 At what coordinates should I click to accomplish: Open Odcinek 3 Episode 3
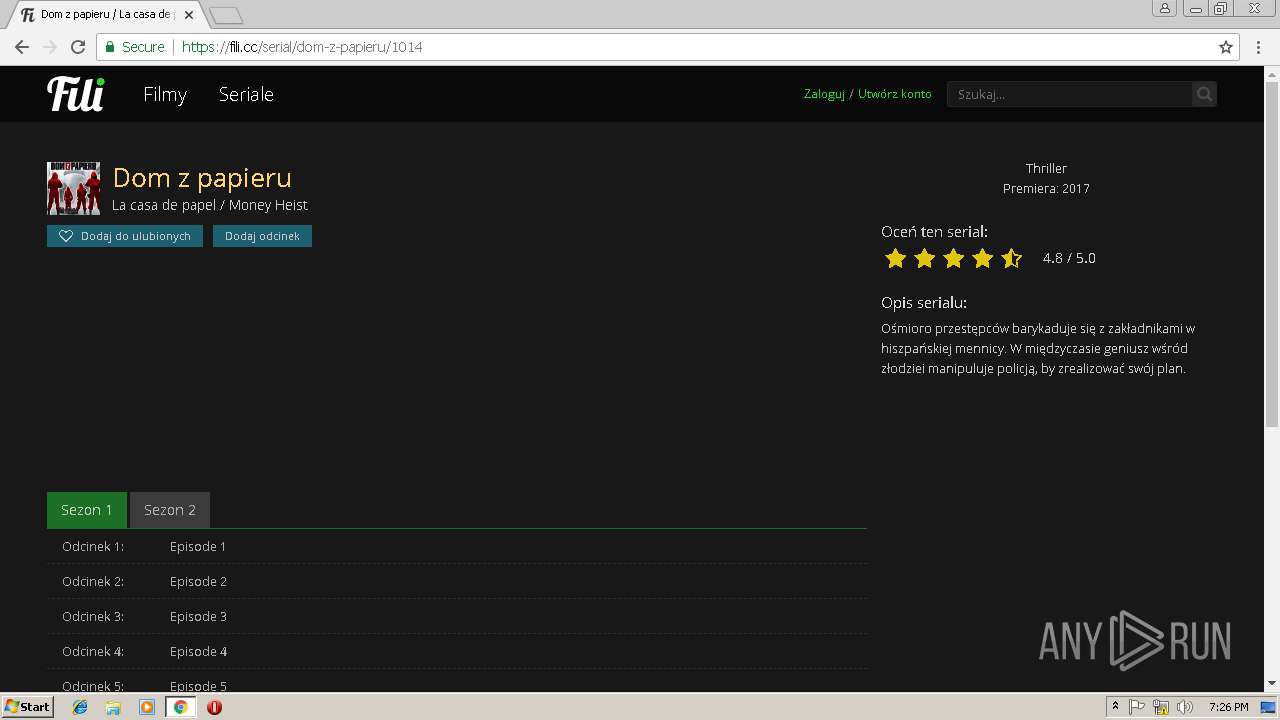click(x=457, y=617)
